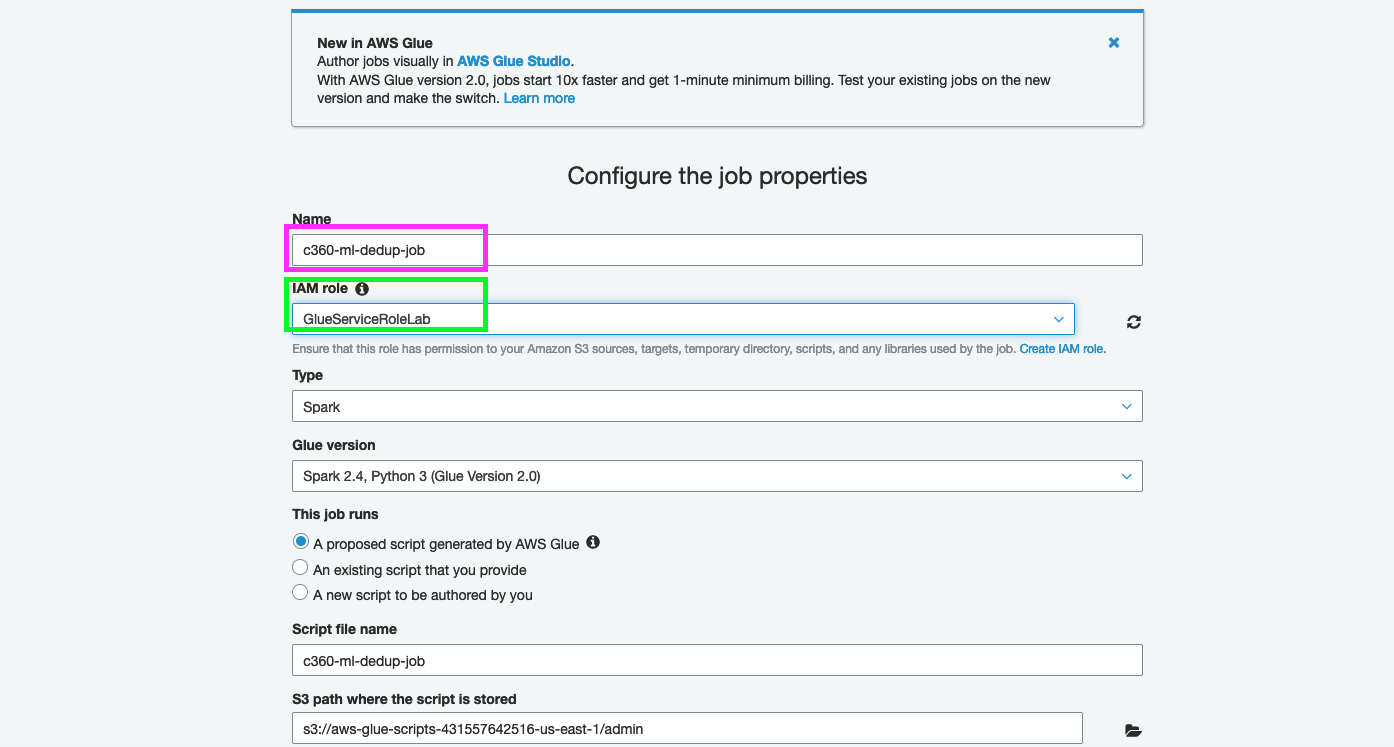Viewport: 1394px width, 747px height.
Task: Click info icon beside proposed script option
Action: pyautogui.click(x=593, y=542)
